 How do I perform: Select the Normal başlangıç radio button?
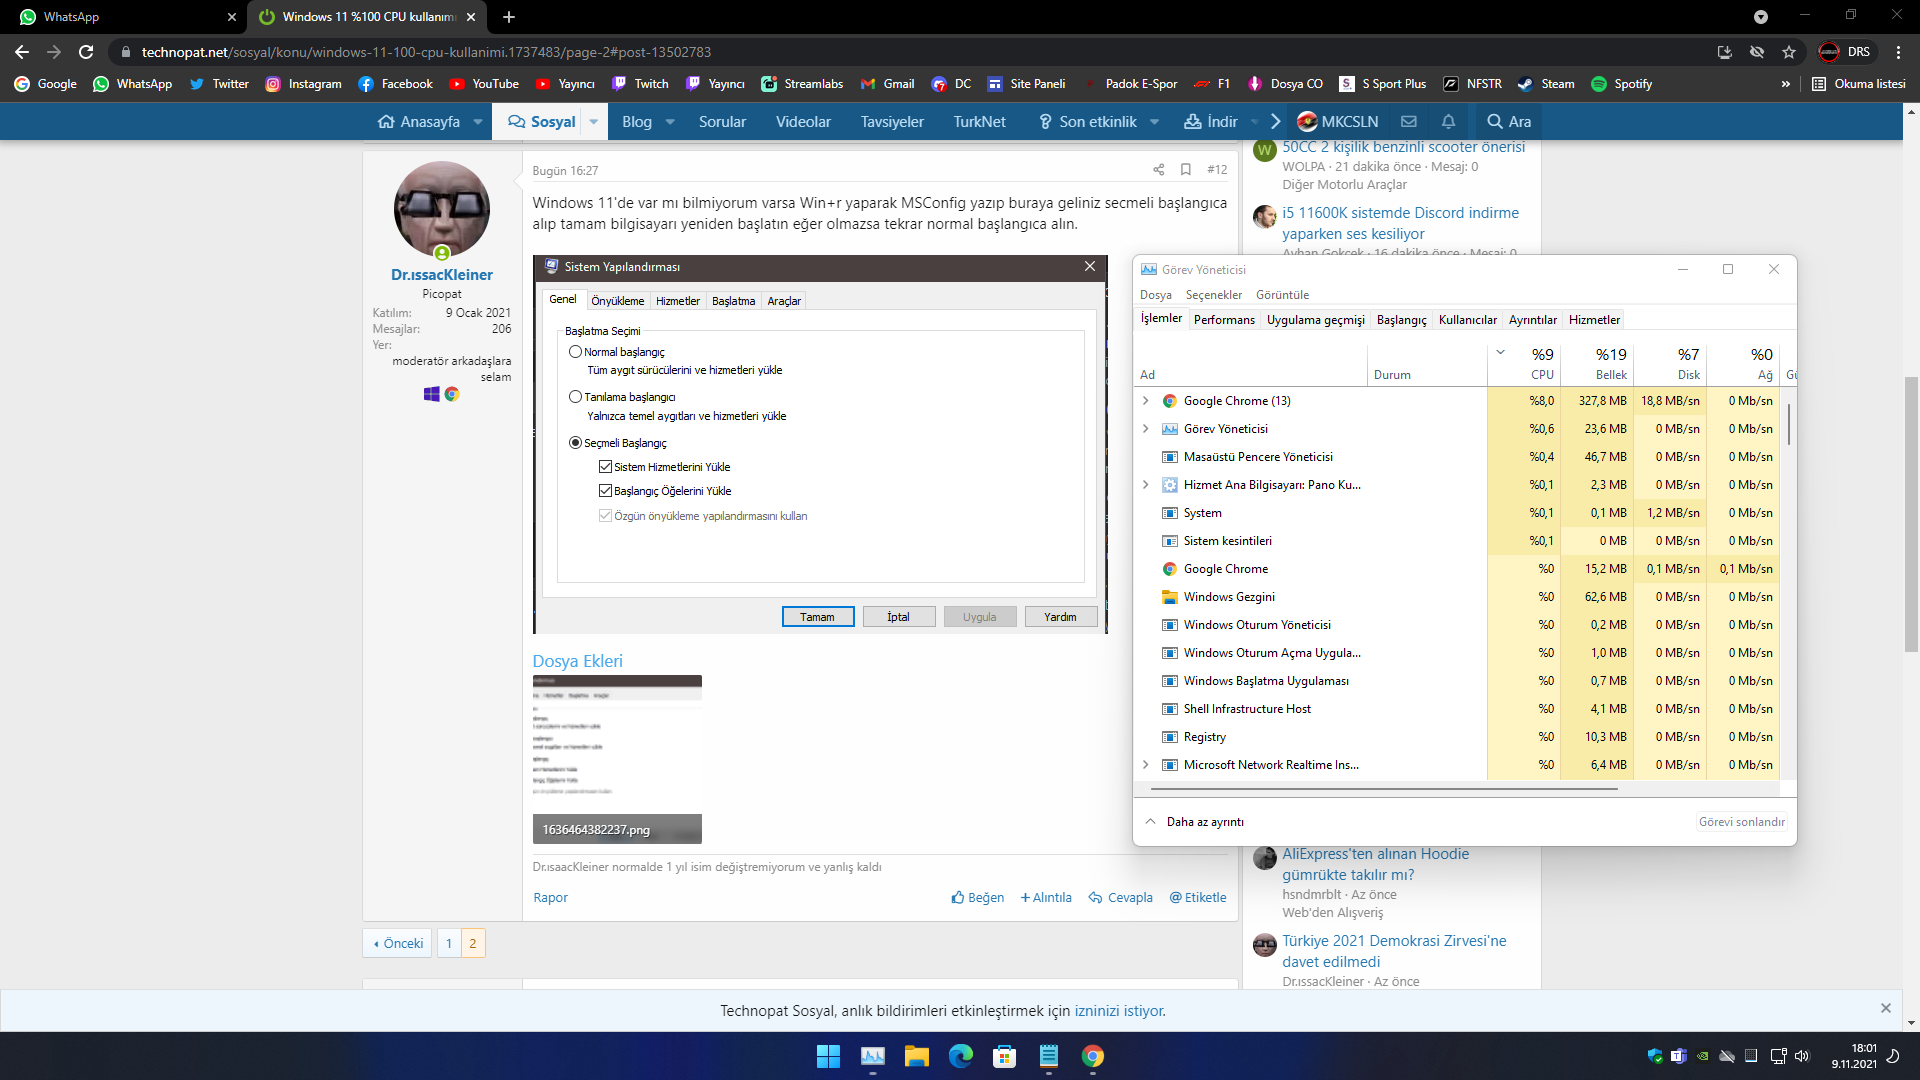pyautogui.click(x=575, y=352)
